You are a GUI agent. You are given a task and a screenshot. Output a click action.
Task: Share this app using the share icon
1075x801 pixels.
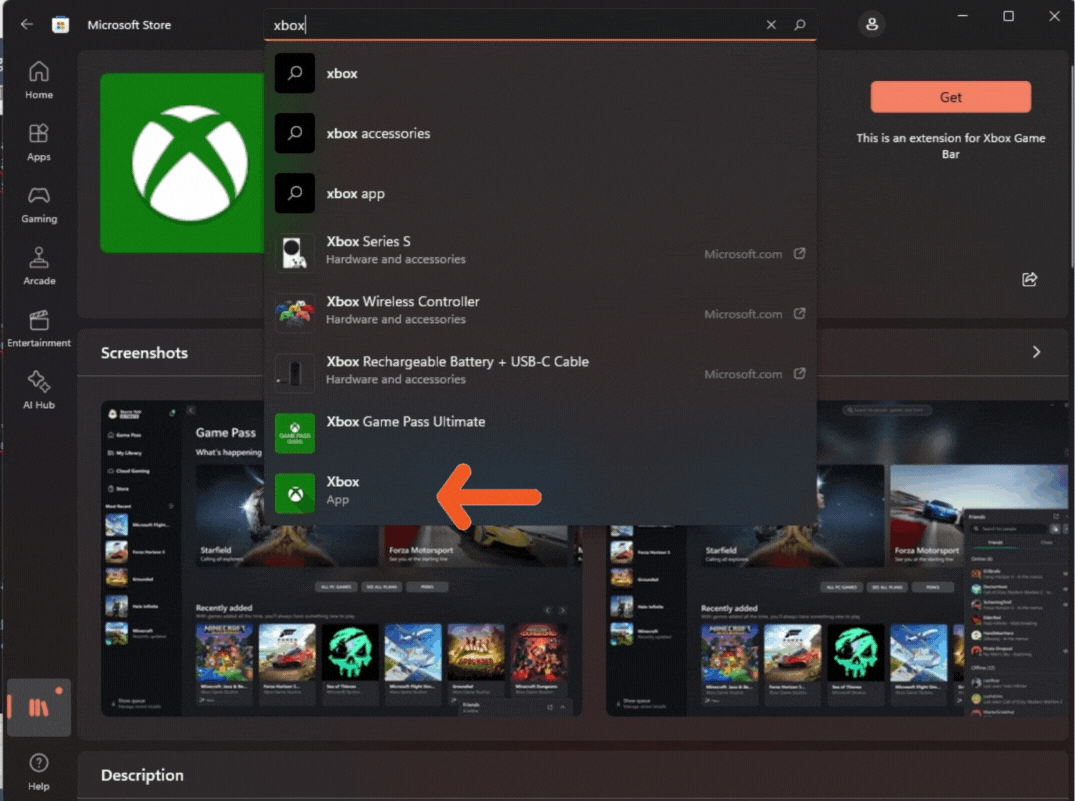pyautogui.click(x=1030, y=280)
